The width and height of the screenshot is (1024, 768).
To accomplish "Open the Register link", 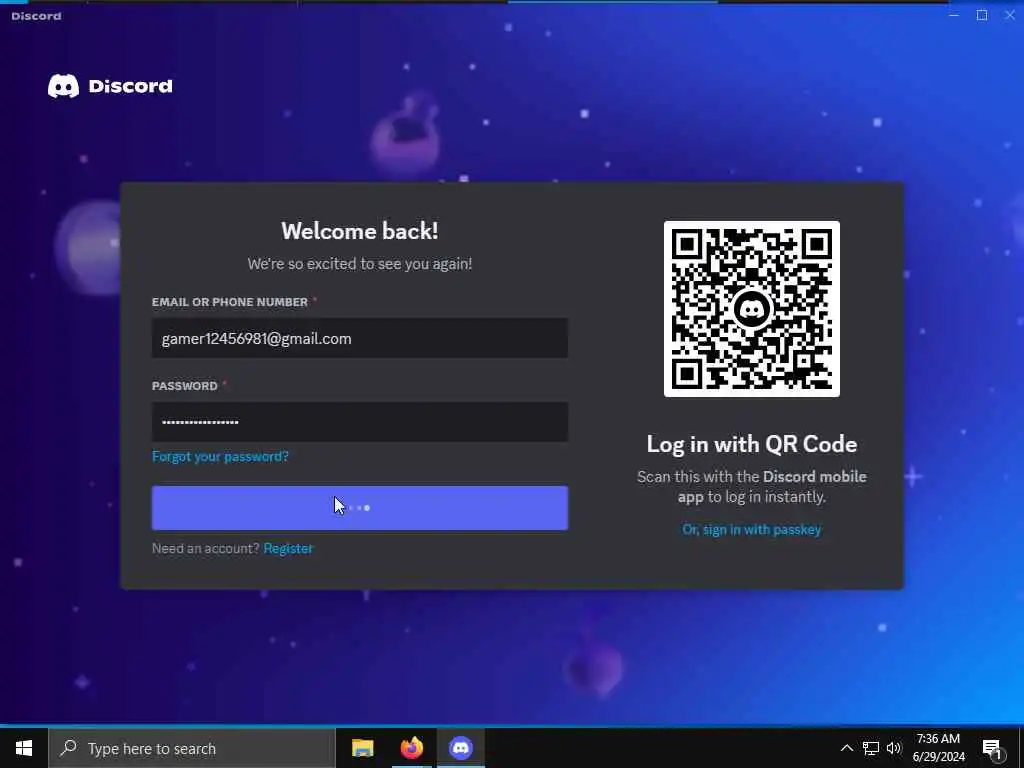I will click(288, 549).
